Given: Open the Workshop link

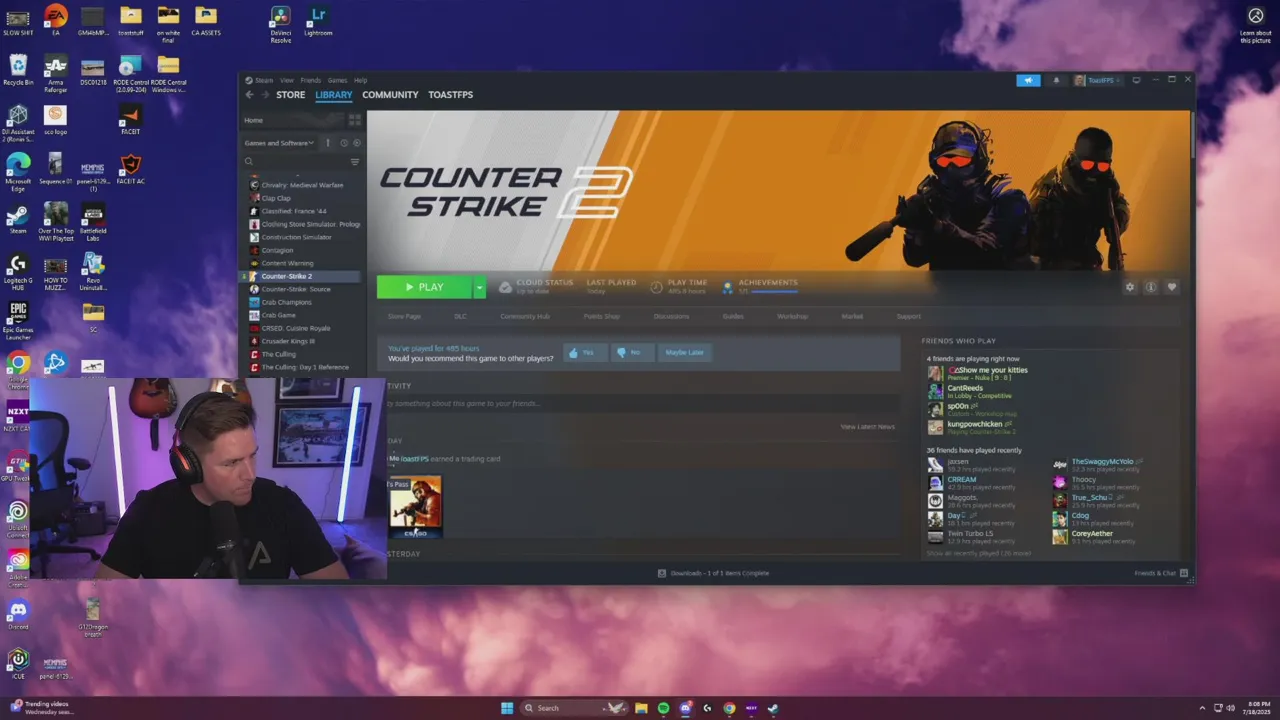Looking at the screenshot, I should point(792,316).
